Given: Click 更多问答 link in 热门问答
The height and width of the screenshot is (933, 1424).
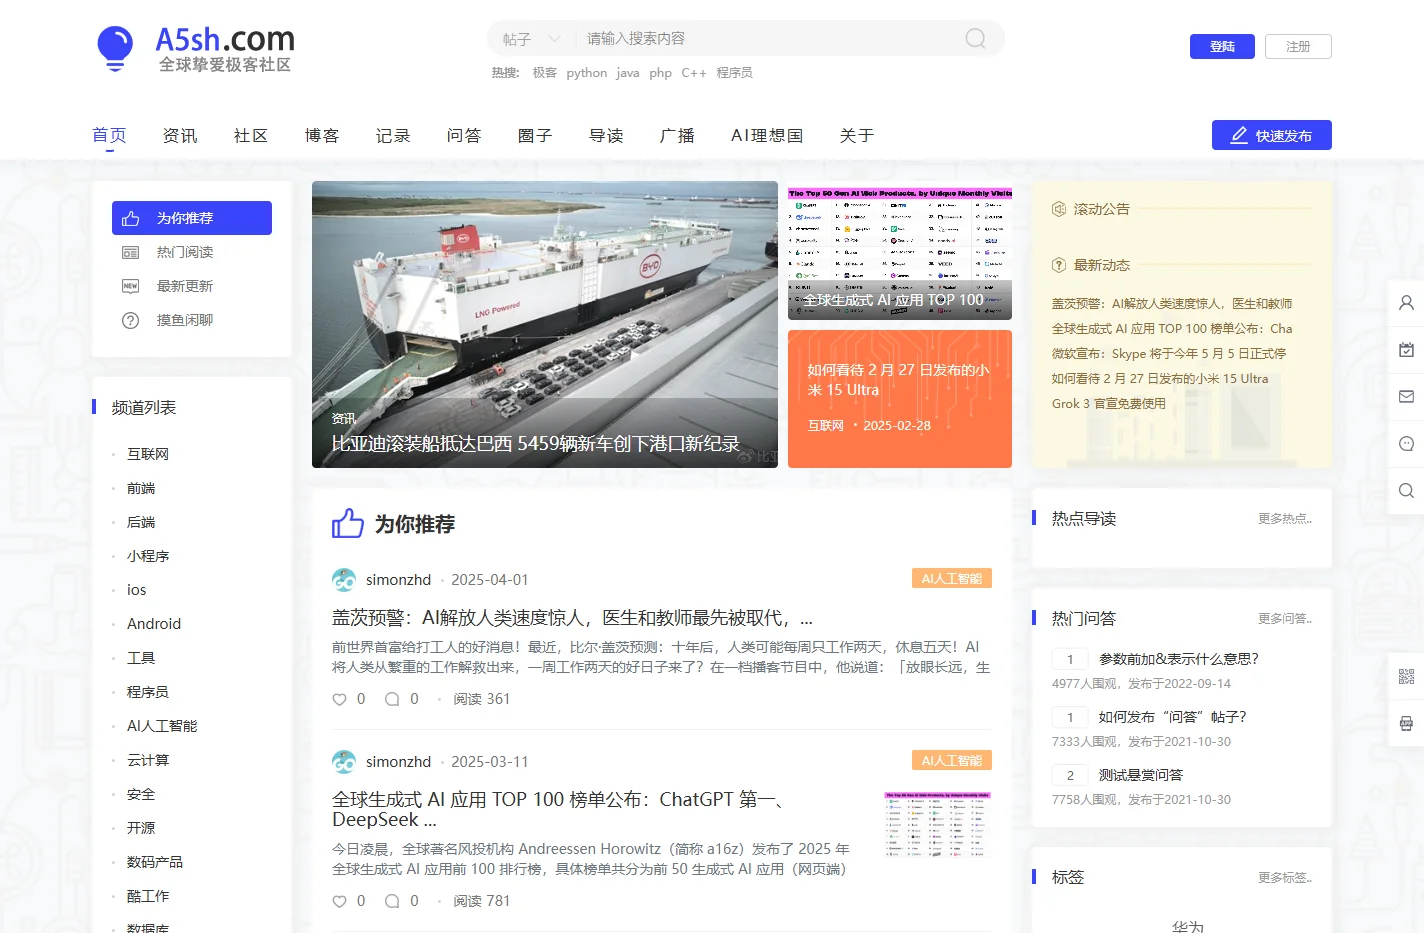Looking at the screenshot, I should point(1285,619).
